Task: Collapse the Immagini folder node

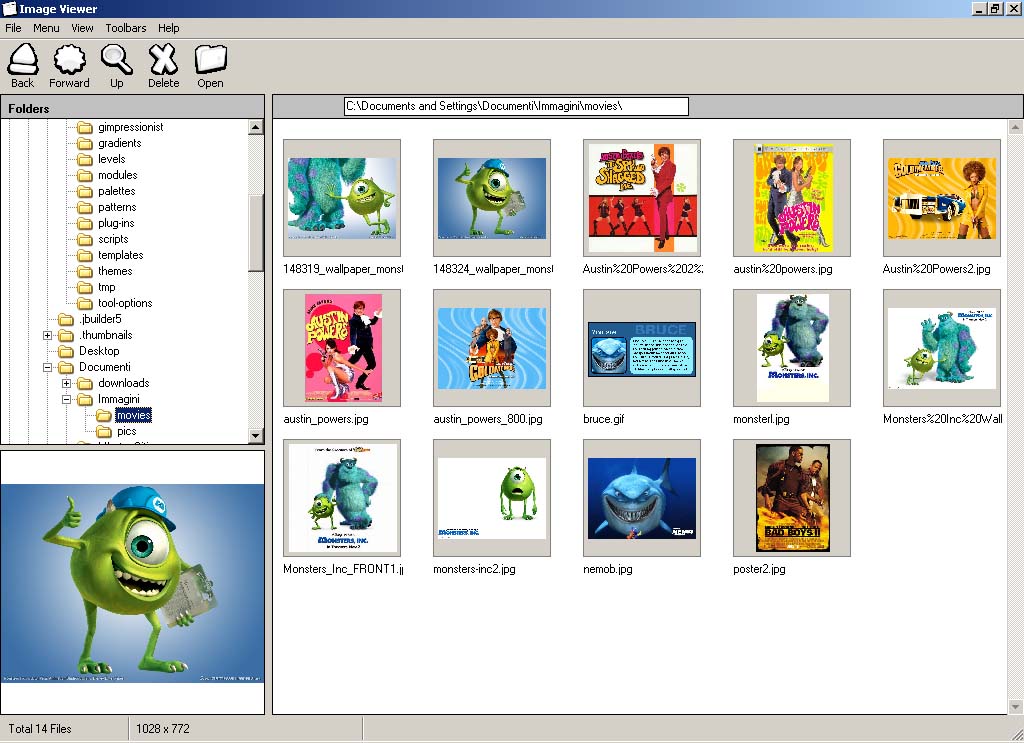Action: [66, 399]
